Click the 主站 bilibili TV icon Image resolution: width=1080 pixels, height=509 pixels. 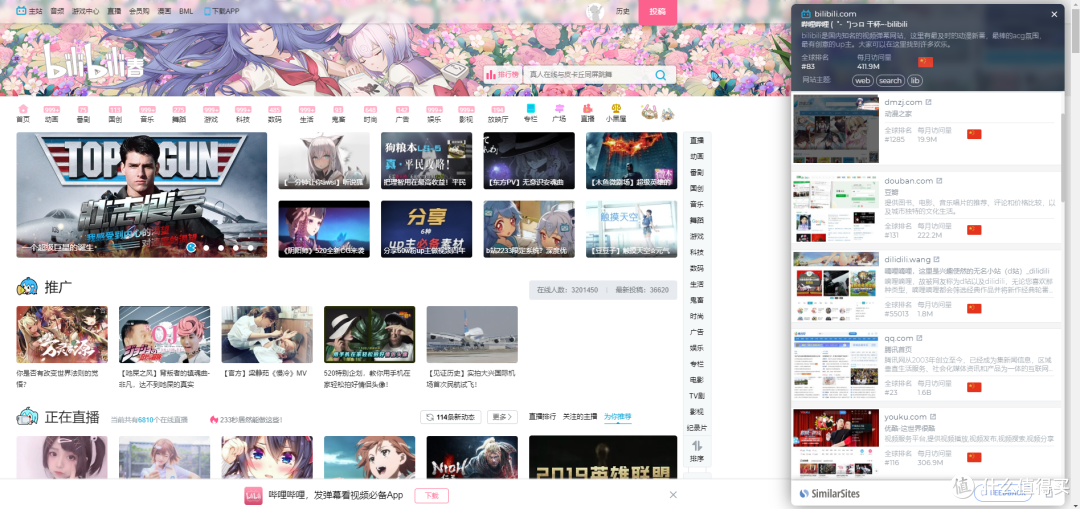pos(22,12)
